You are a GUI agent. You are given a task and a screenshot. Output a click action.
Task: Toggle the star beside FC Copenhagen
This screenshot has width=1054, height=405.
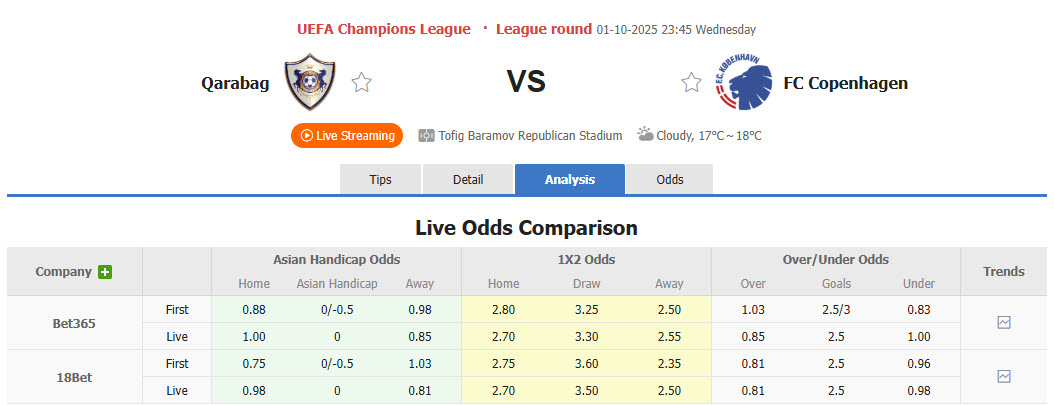pyautogui.click(x=691, y=83)
